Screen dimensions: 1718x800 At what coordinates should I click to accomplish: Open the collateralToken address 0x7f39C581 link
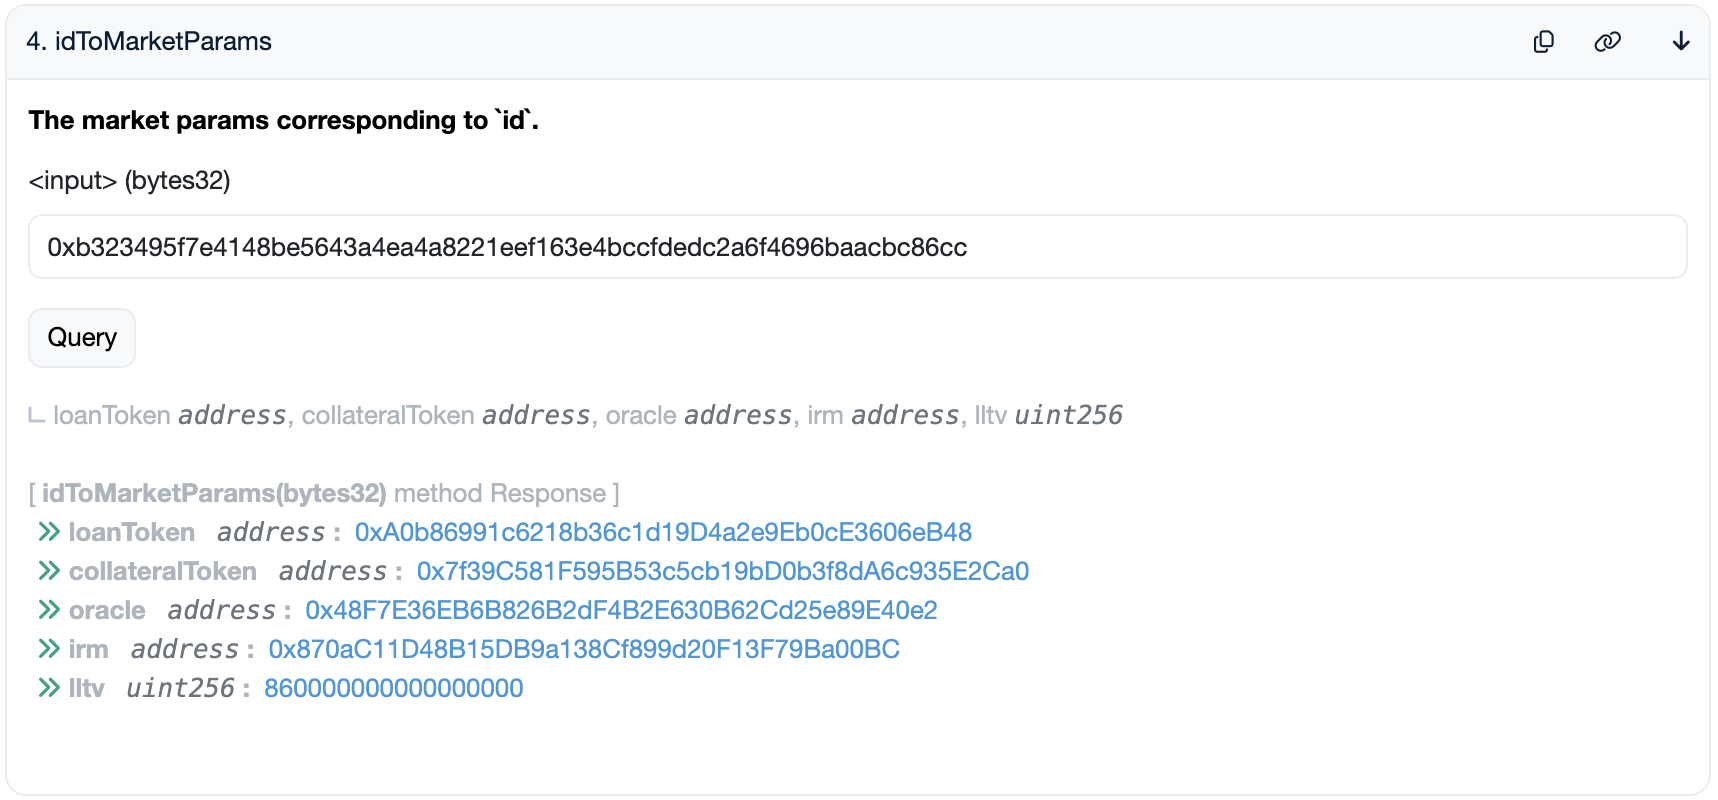[722, 571]
